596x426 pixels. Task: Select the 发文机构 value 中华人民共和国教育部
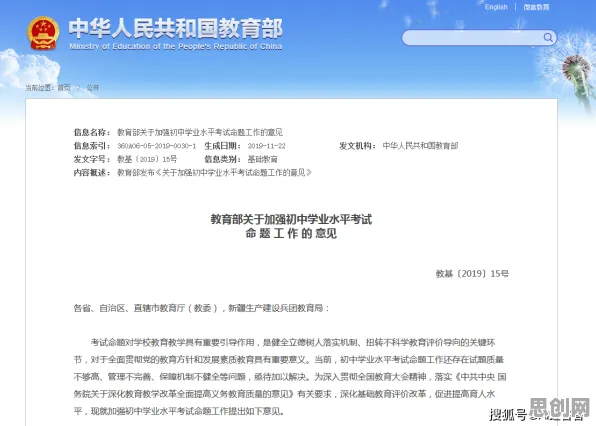(x=420, y=146)
